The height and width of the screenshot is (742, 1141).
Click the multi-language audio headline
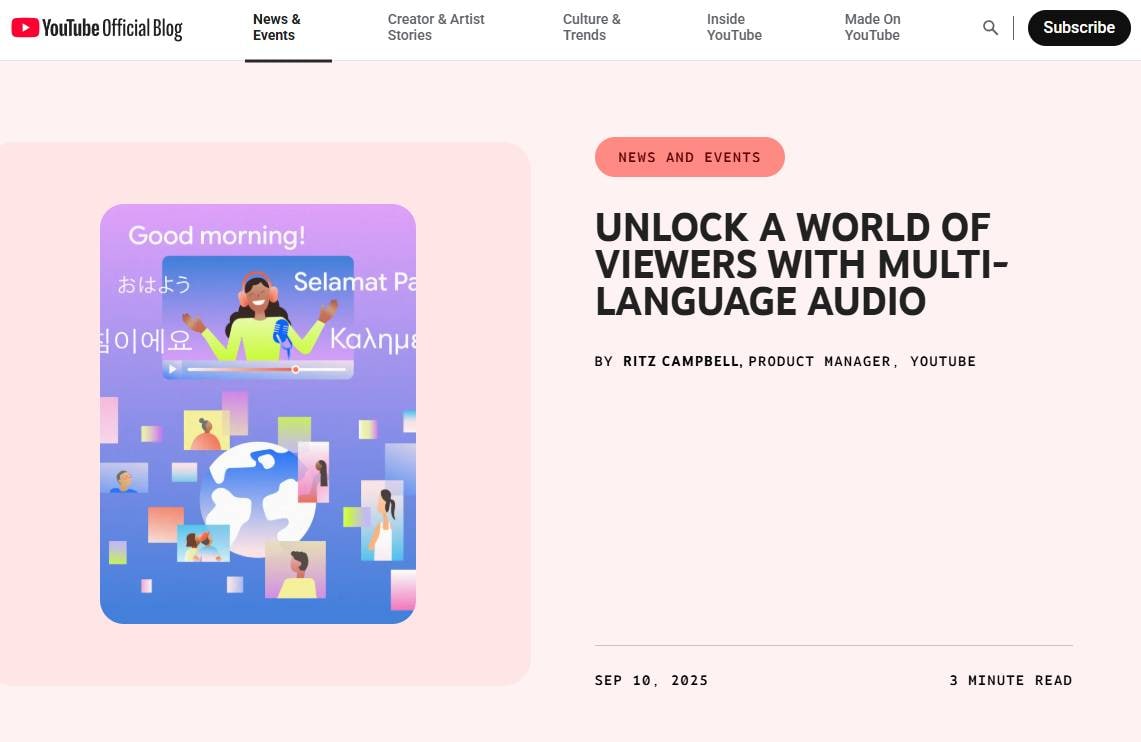tap(800, 264)
